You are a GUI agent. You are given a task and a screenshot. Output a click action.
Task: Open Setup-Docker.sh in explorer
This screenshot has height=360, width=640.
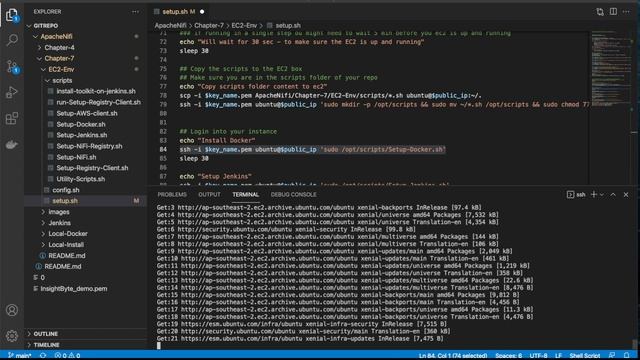pyautogui.click(x=81, y=124)
